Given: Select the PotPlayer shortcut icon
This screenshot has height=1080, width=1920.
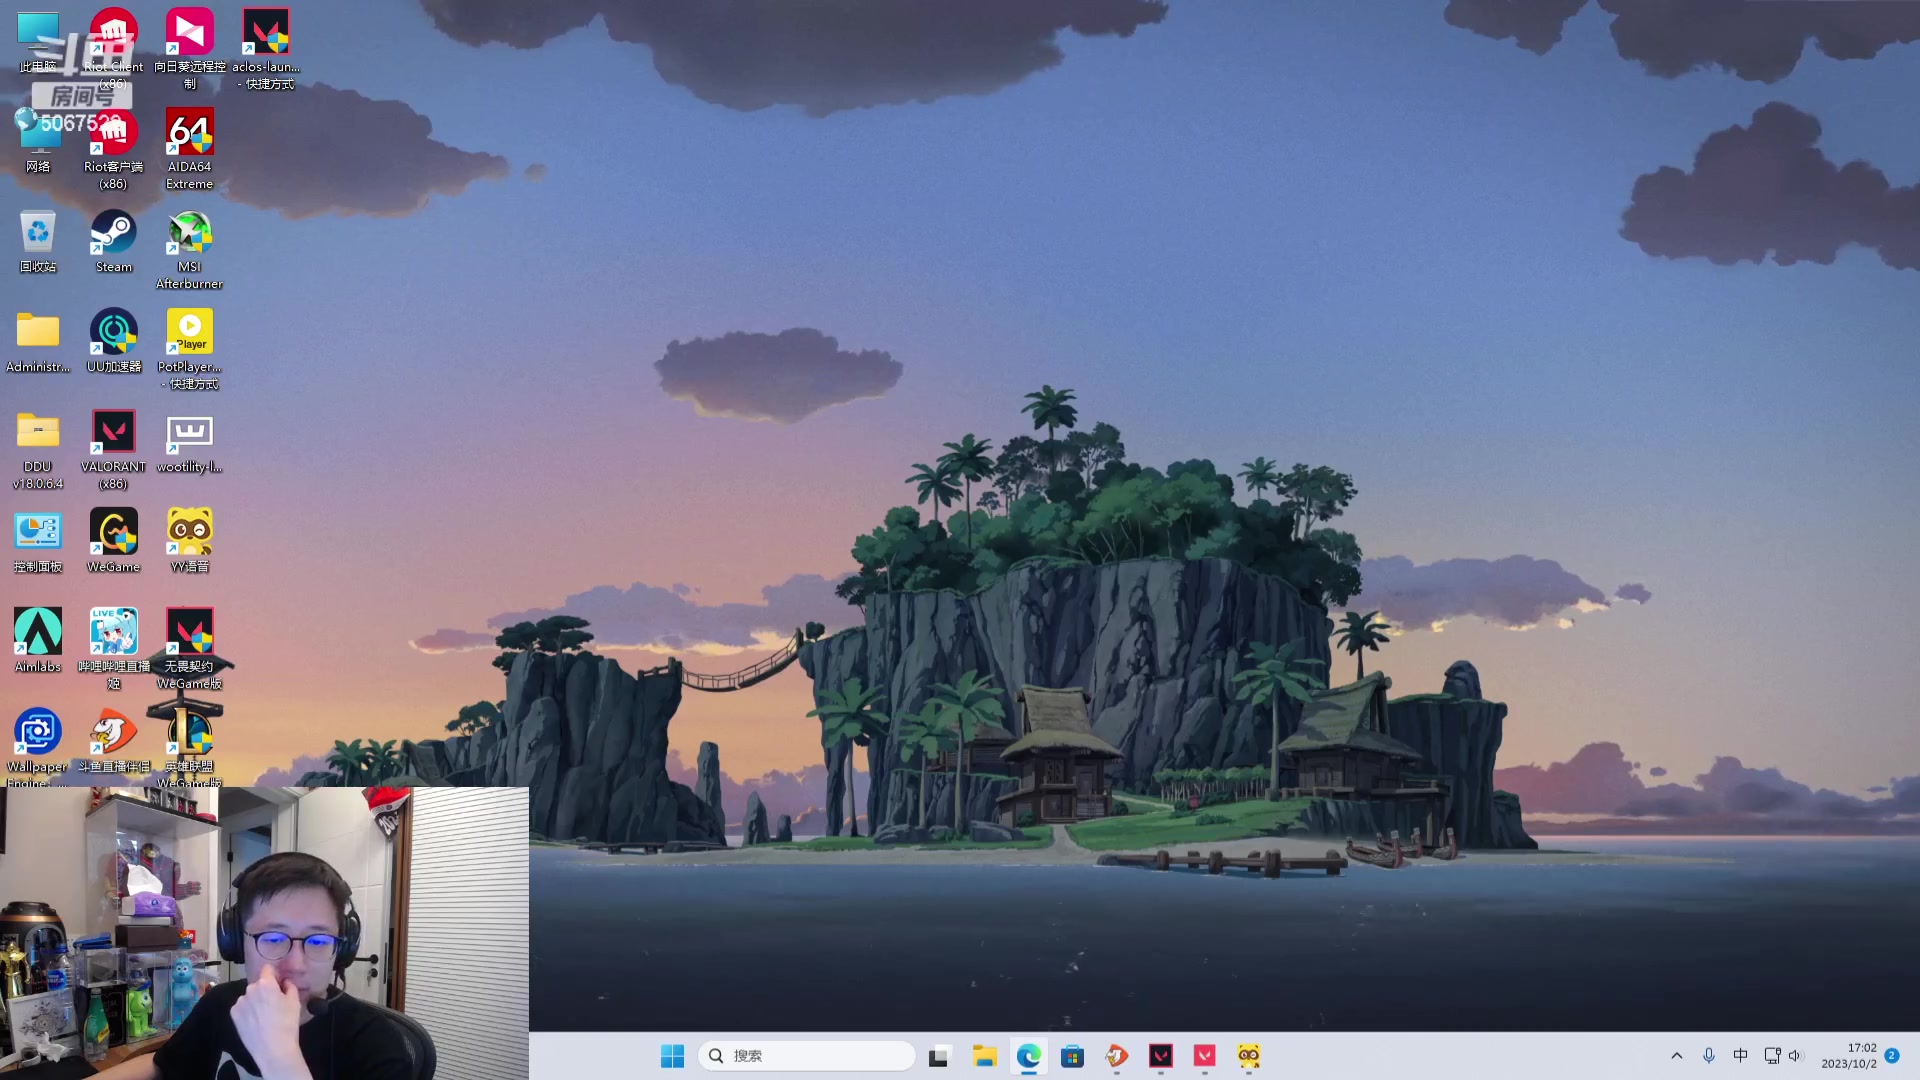Looking at the screenshot, I should tap(189, 348).
